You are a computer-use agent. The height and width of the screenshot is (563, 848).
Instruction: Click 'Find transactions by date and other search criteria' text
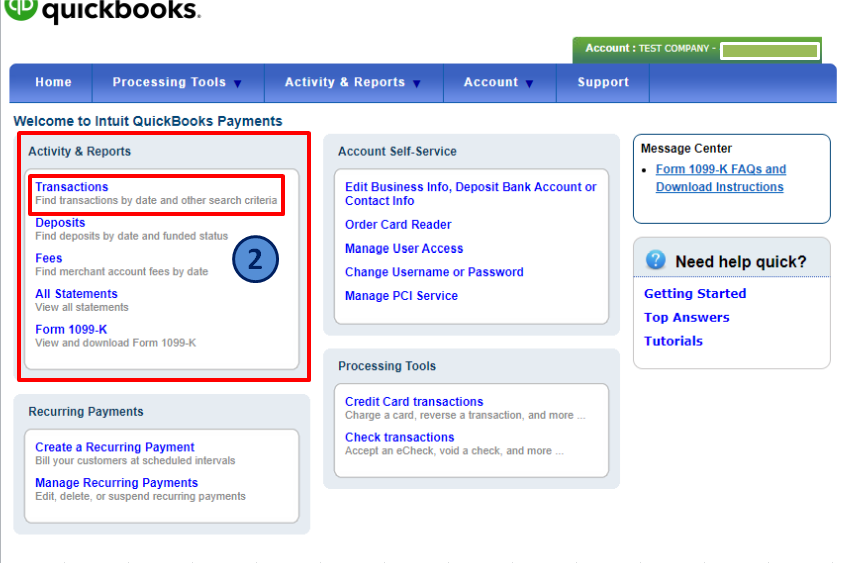pos(156,200)
